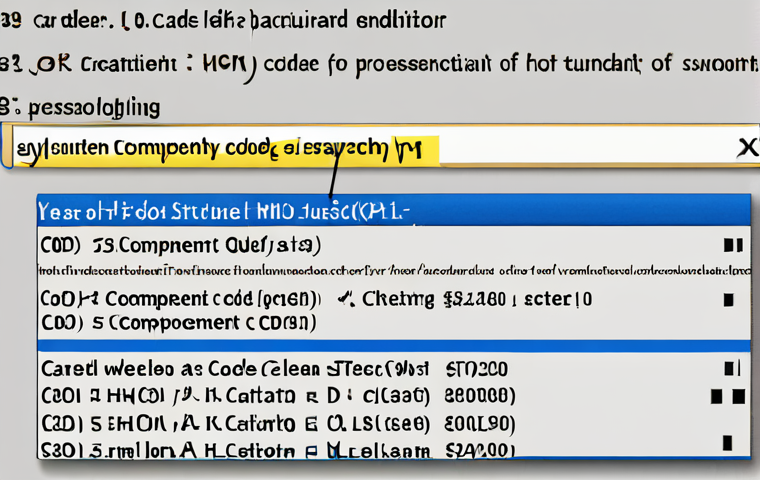Click the tiny-text description line in the list
The width and height of the screenshot is (760, 480).
(394, 270)
